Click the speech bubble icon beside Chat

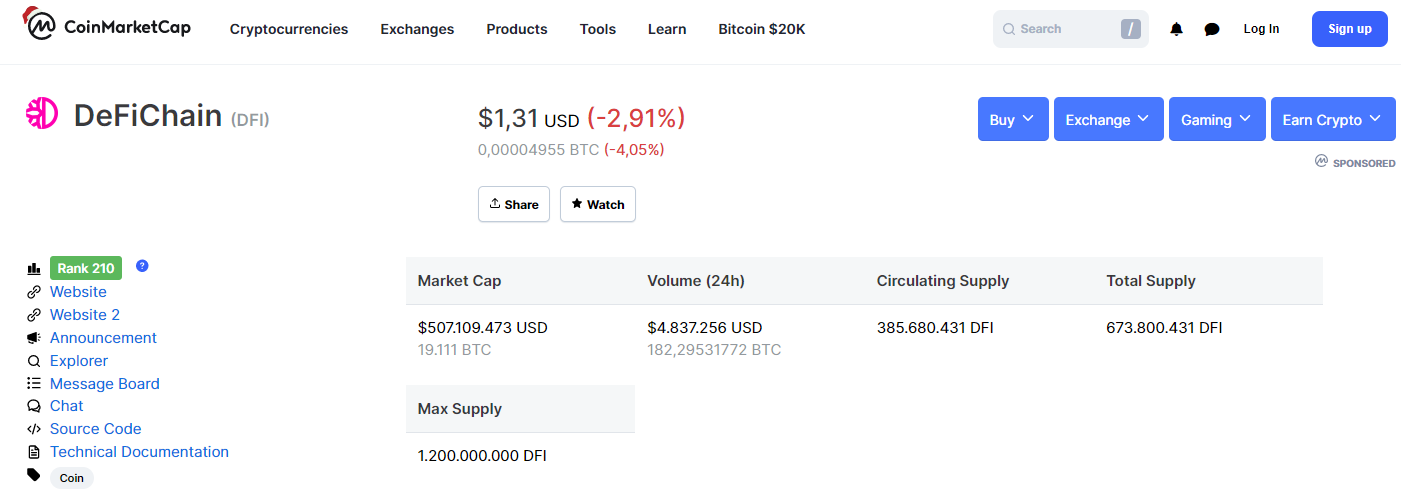click(x=34, y=406)
